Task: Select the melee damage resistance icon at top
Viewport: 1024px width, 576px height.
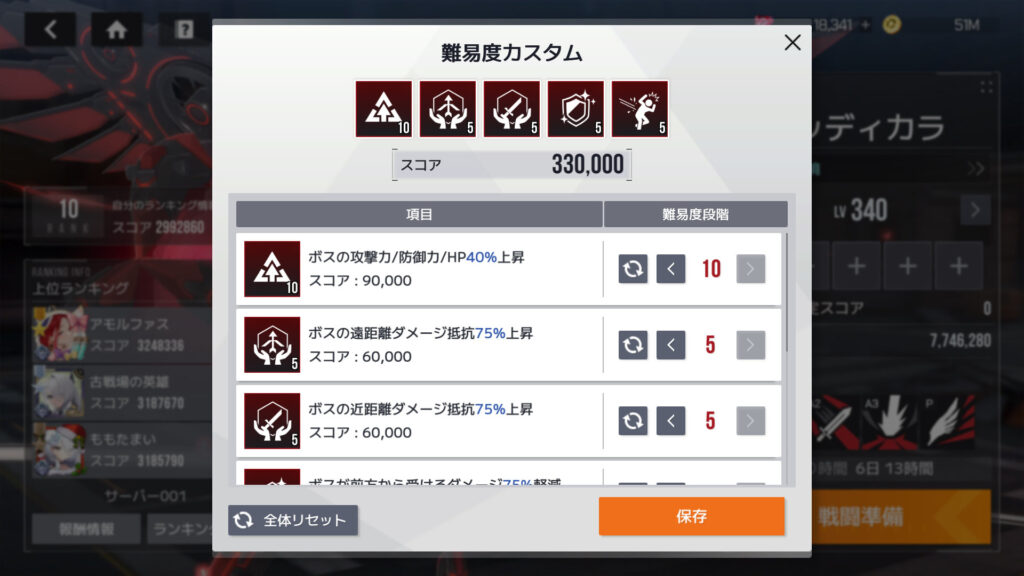Action: [x=511, y=109]
